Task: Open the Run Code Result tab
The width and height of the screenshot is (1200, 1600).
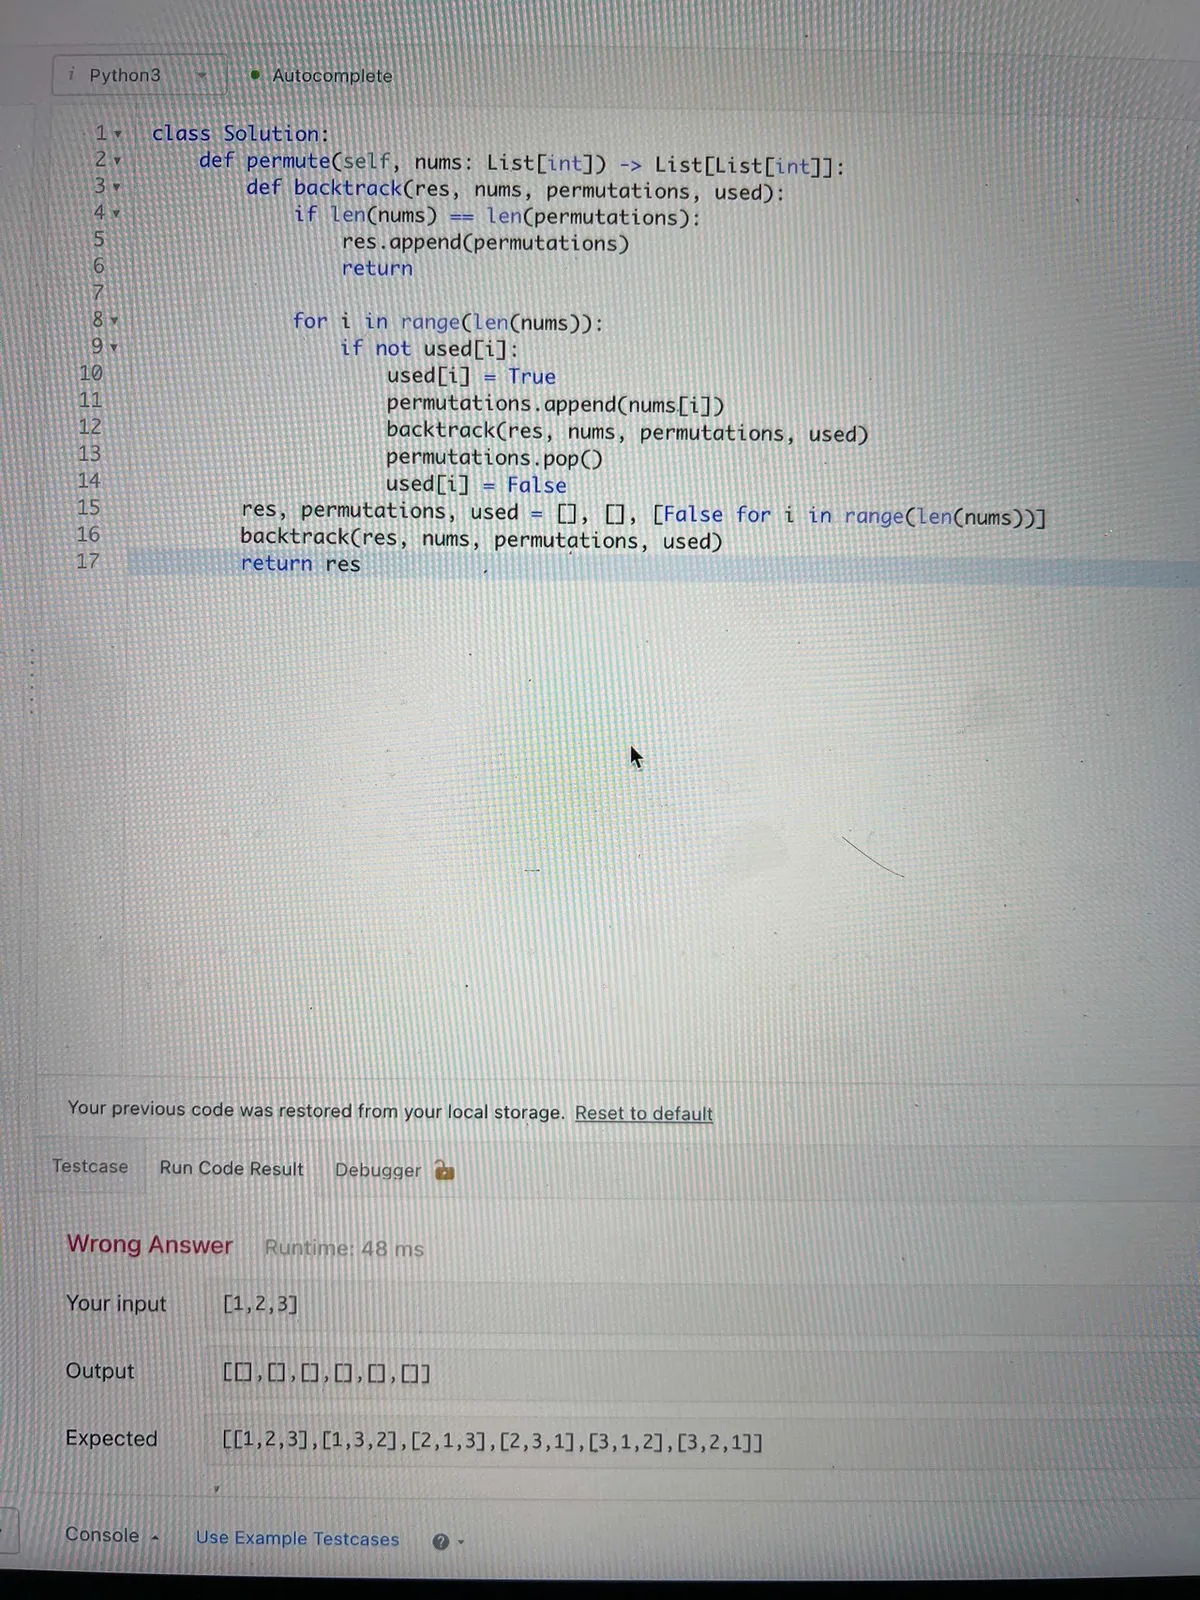Action: pos(231,1169)
